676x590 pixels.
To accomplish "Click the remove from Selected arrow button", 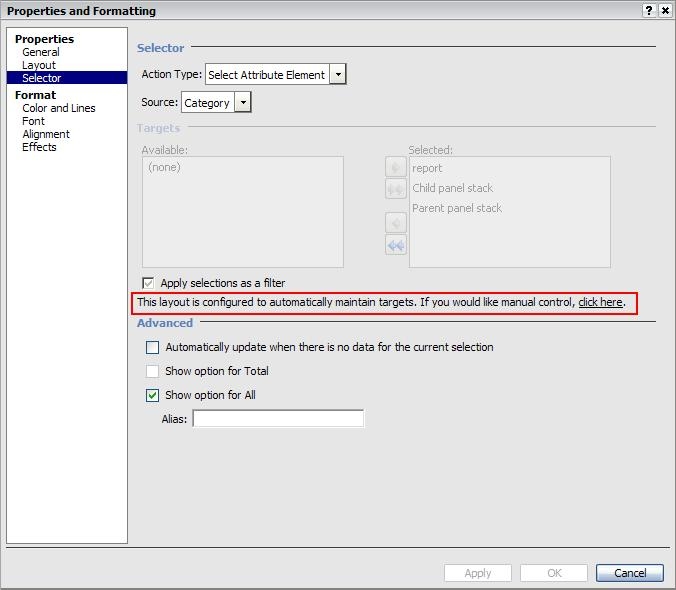I will click(396, 223).
